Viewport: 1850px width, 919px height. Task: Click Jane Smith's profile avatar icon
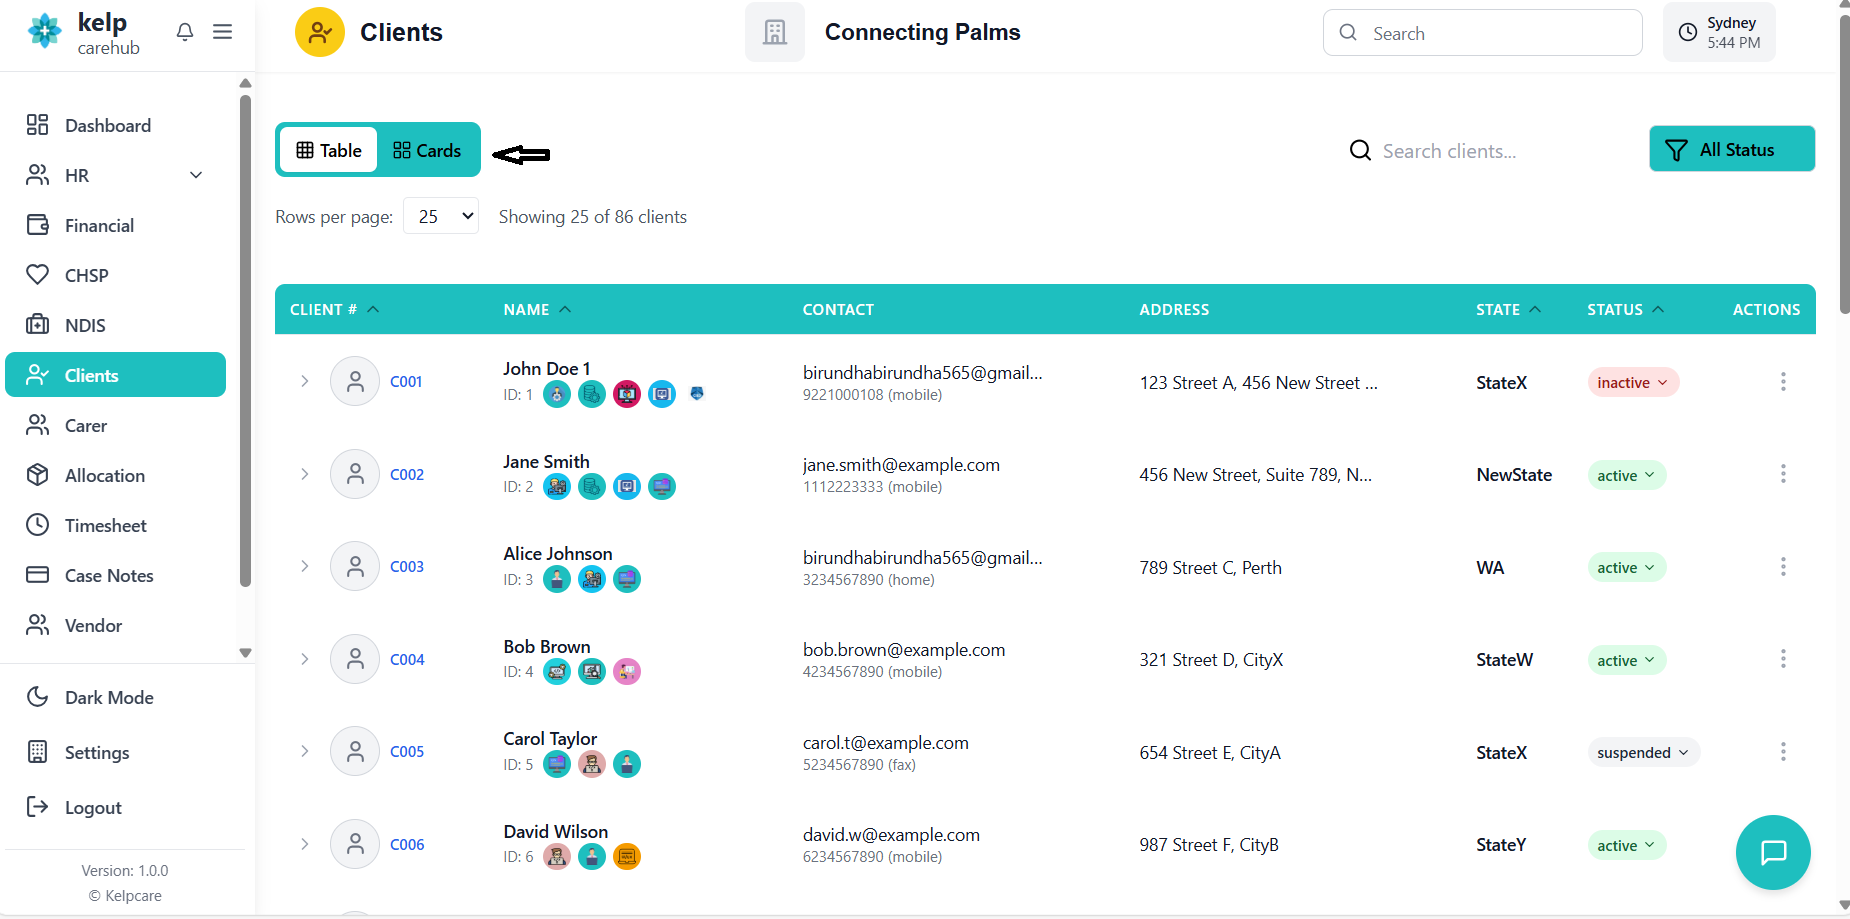[355, 474]
